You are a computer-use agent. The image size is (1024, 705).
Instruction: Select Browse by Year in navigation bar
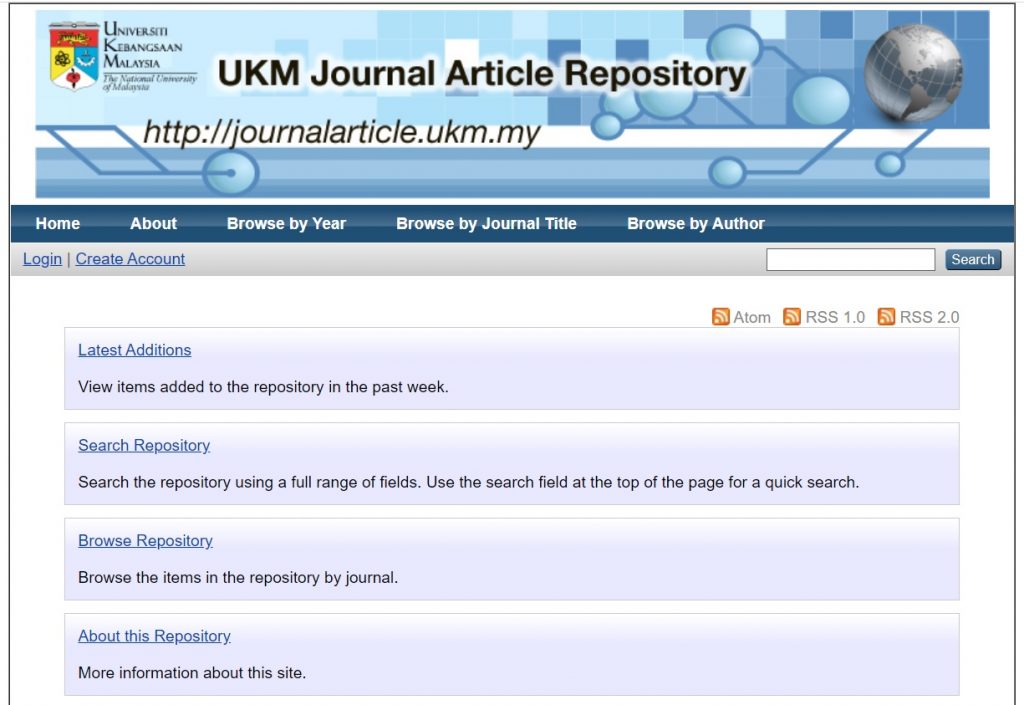pos(286,224)
